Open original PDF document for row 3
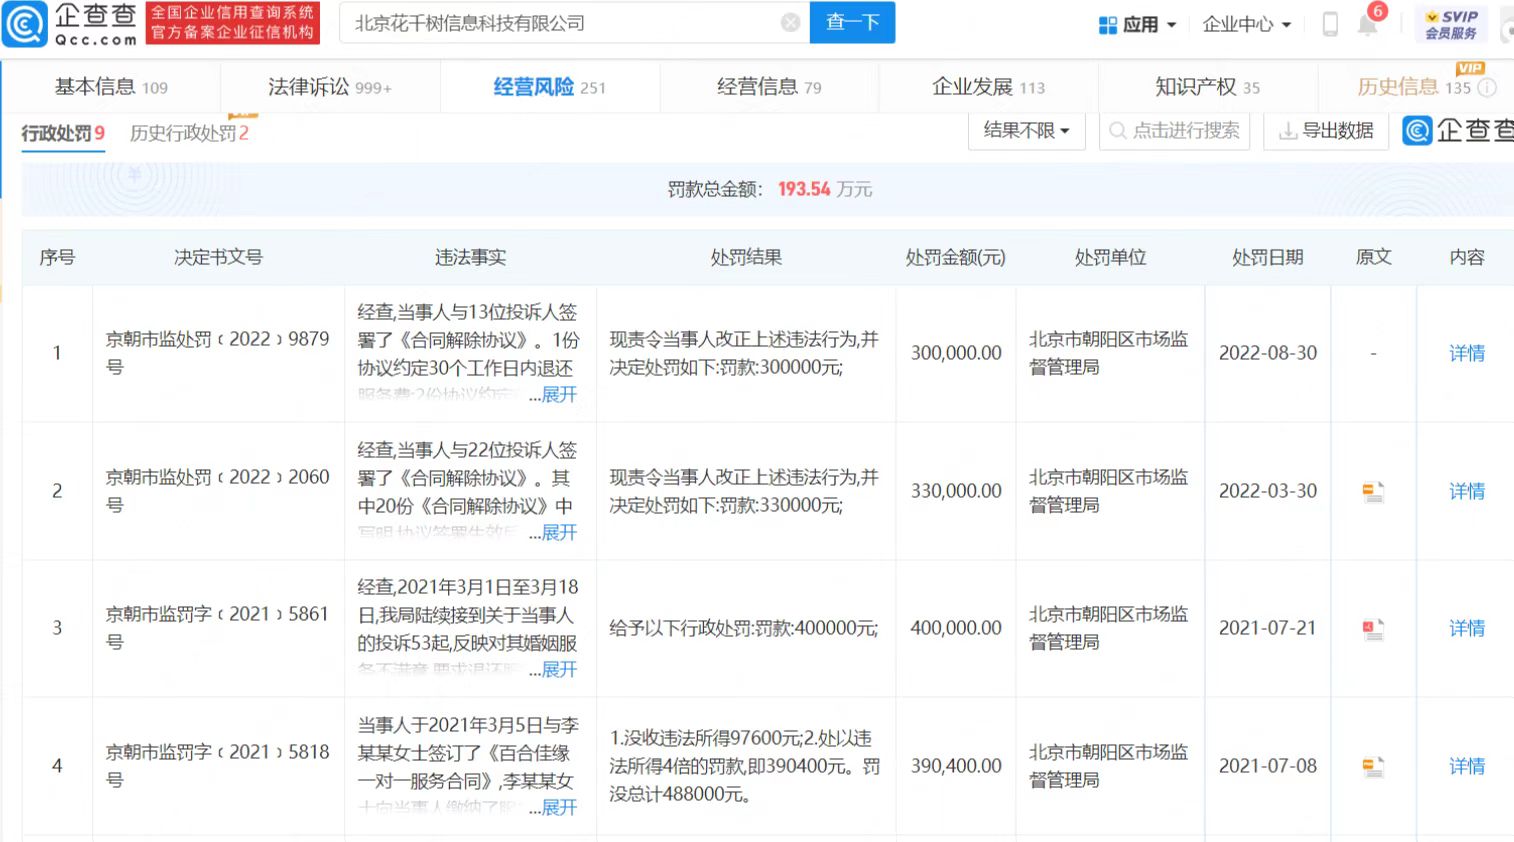 1373,628
